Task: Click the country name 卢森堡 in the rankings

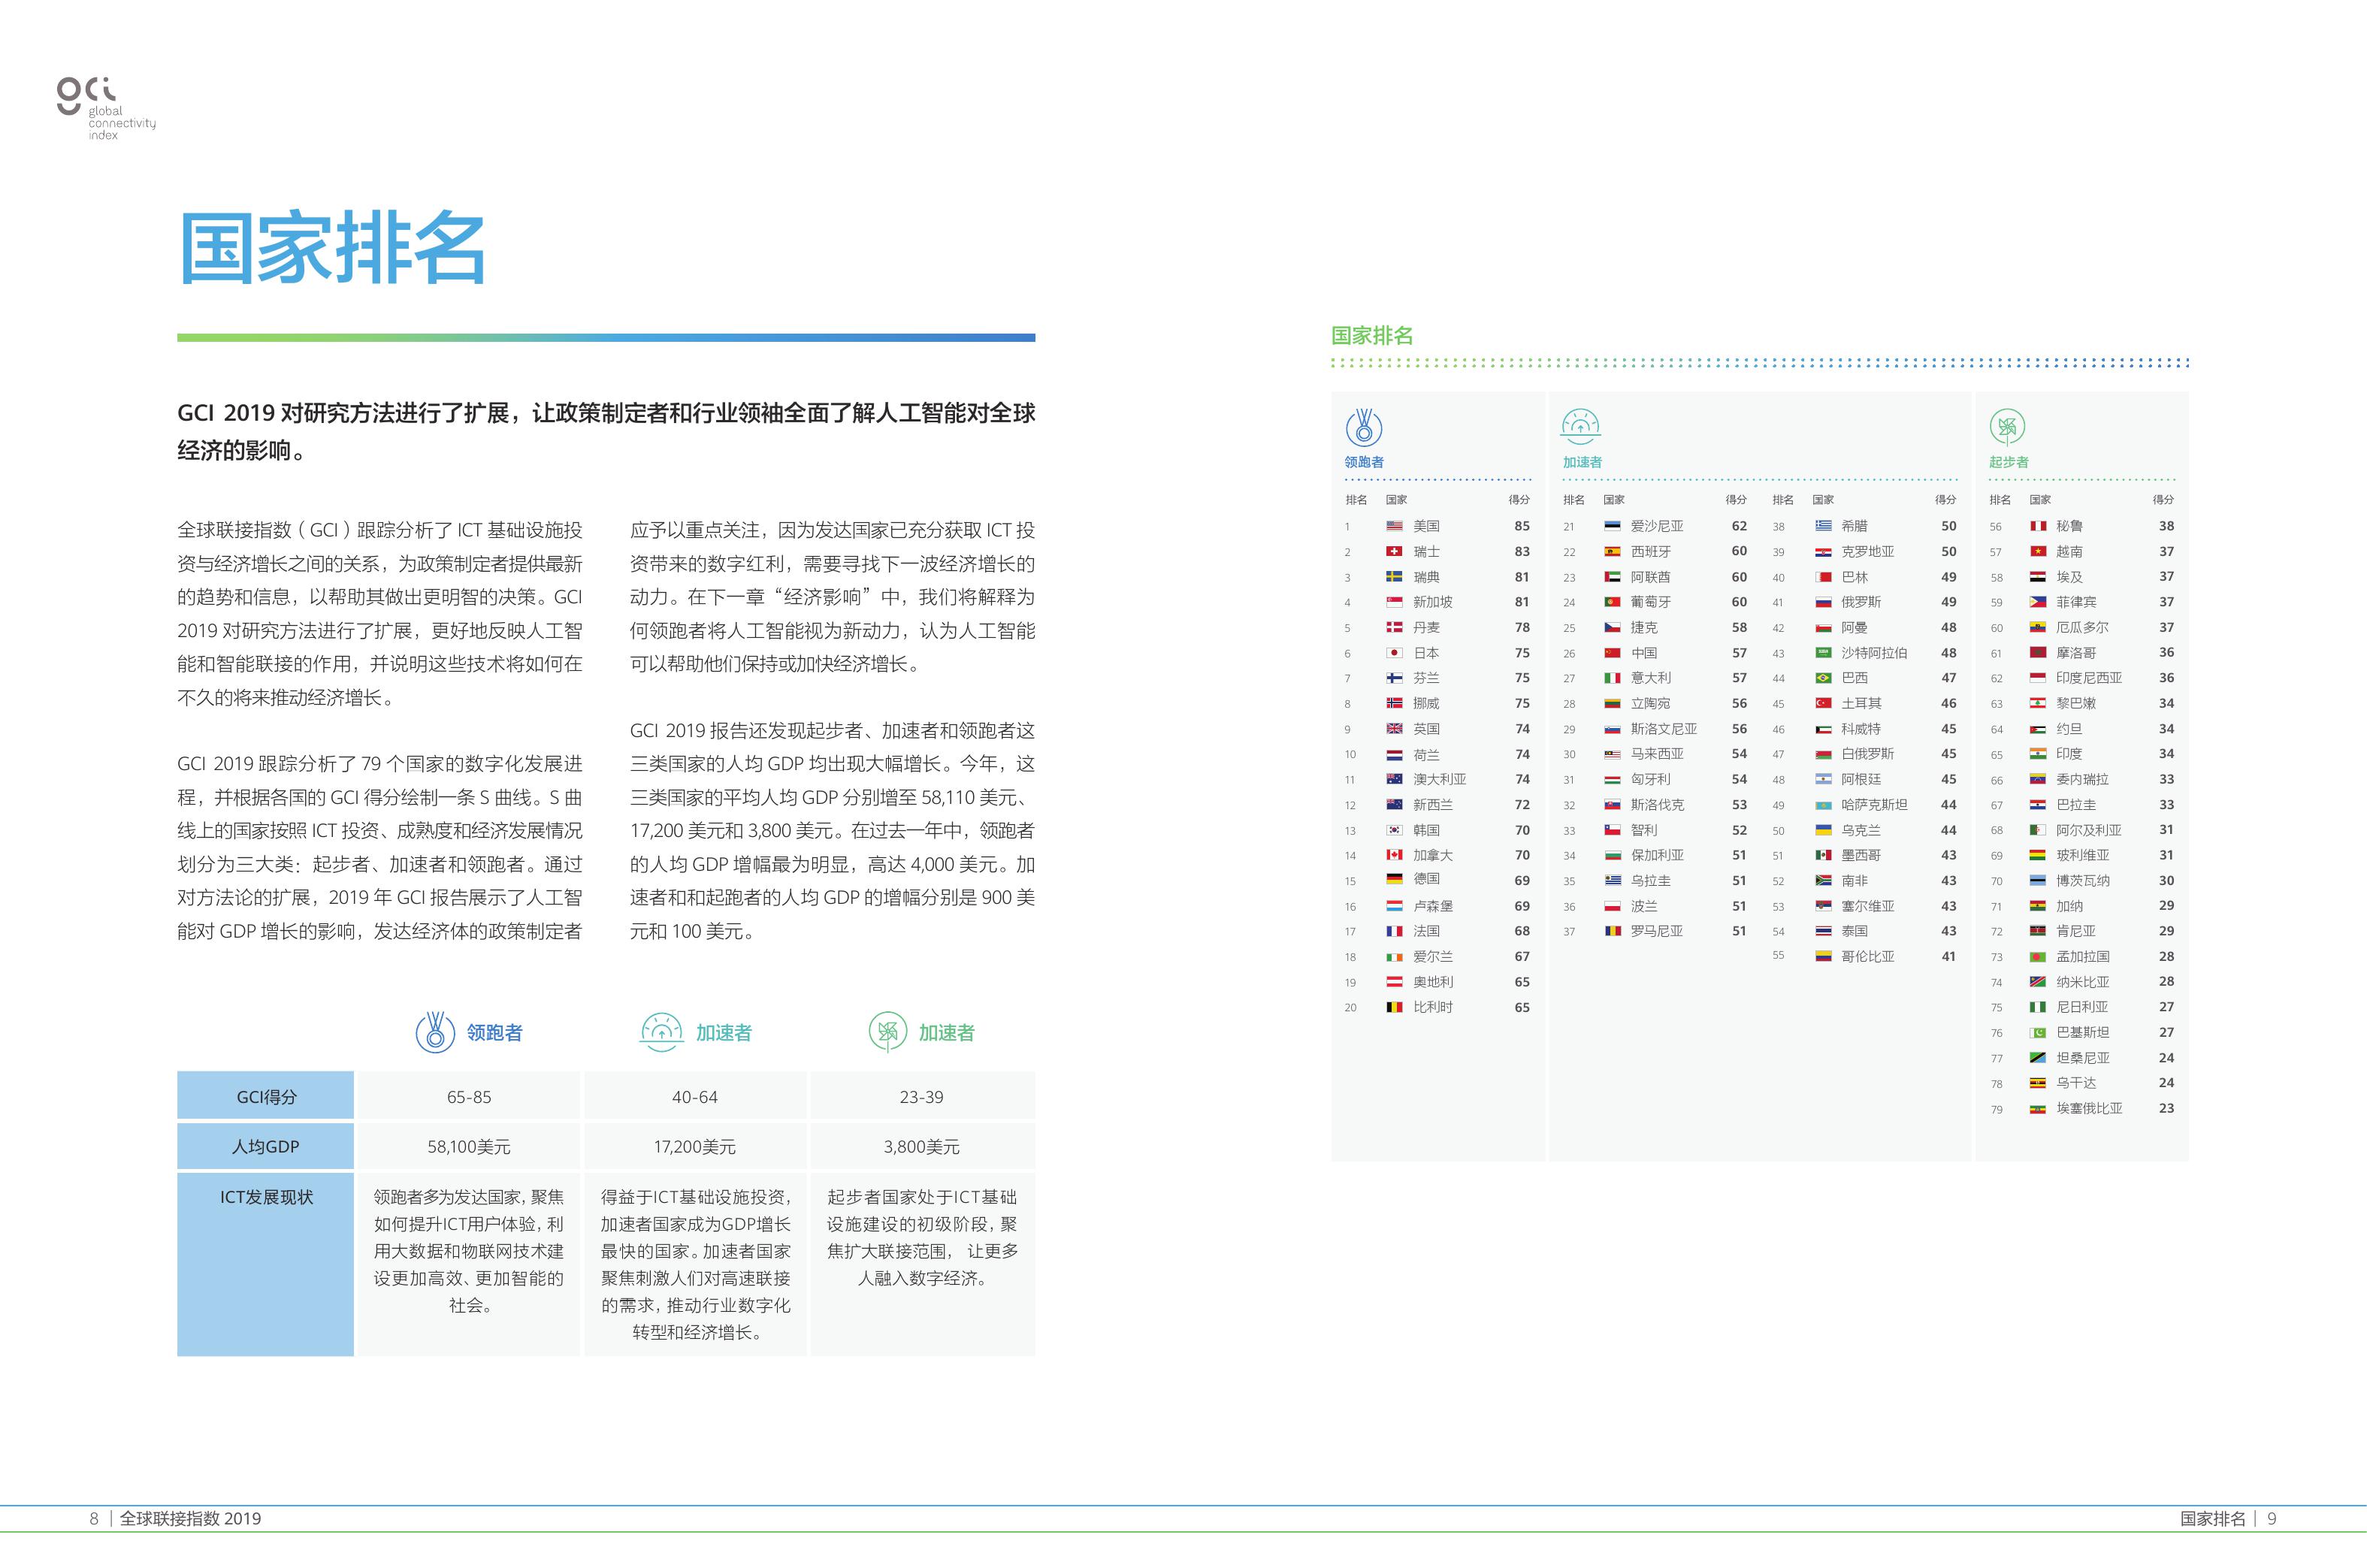Action: pos(1433,906)
